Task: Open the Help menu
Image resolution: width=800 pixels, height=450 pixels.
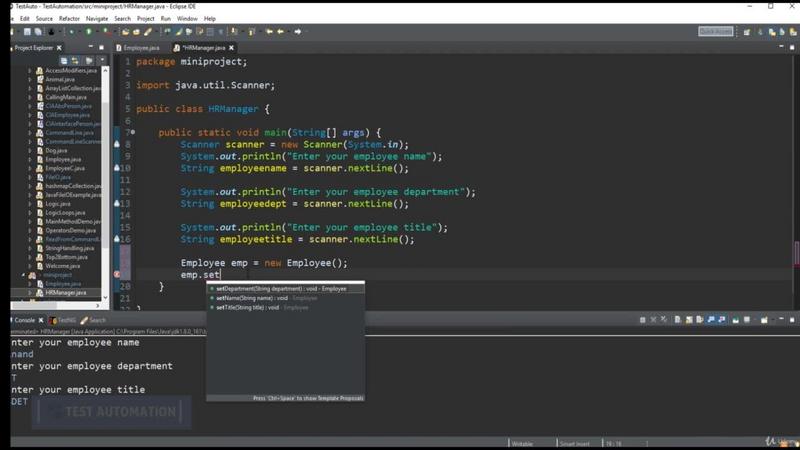Action: pyautogui.click(x=210, y=18)
